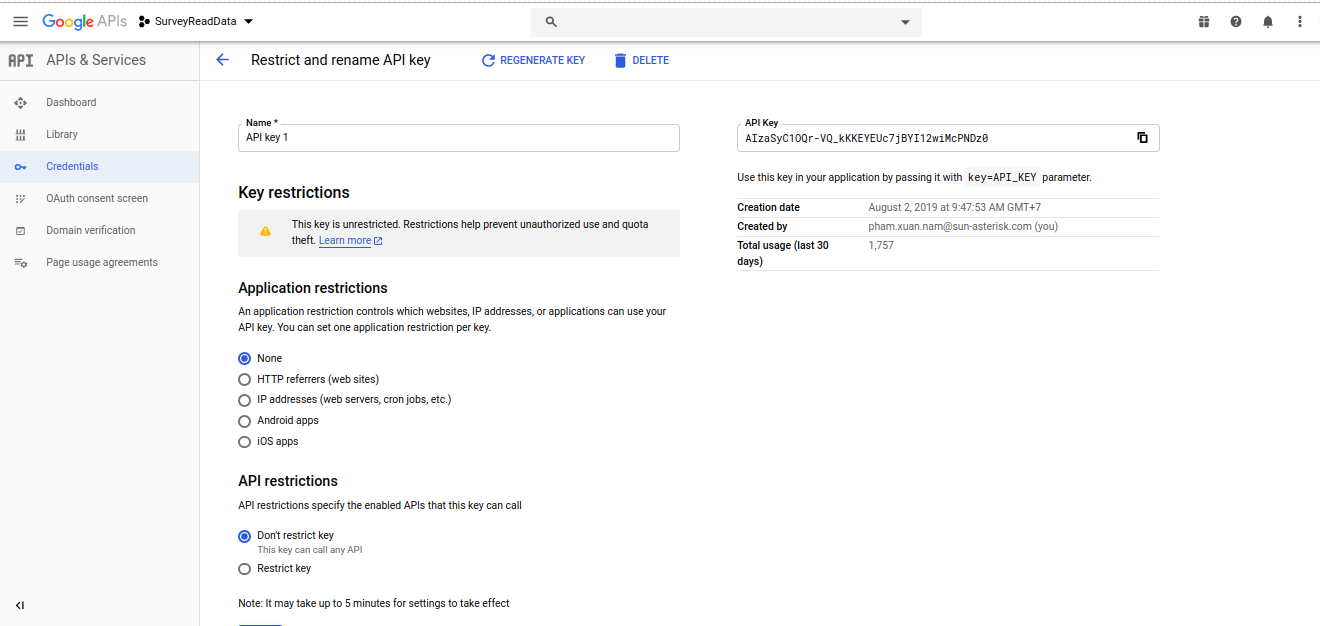Go to Dashboard in sidebar
The image size is (1320, 626).
(x=71, y=102)
